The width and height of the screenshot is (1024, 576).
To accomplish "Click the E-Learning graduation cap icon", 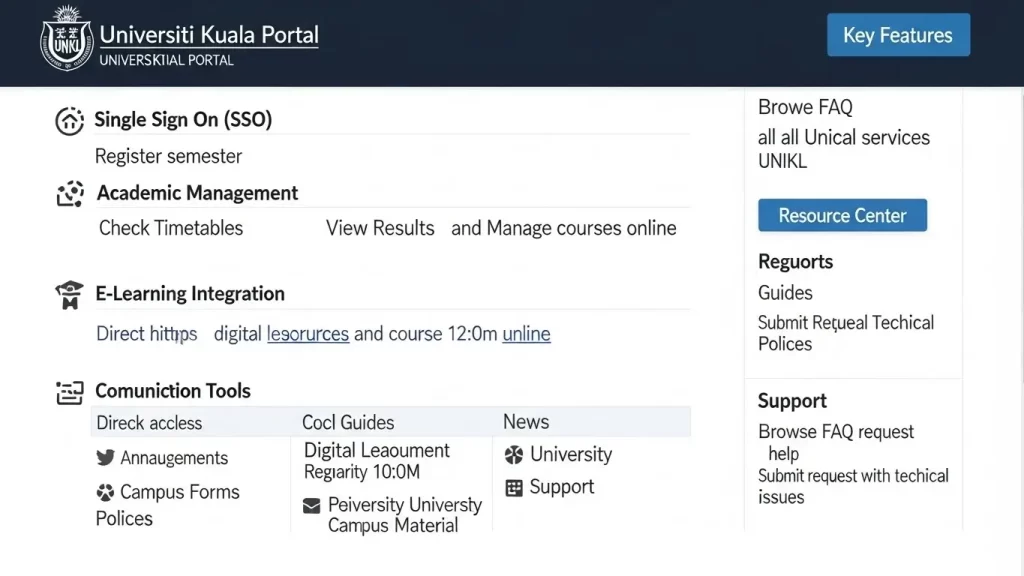I will point(69,295).
